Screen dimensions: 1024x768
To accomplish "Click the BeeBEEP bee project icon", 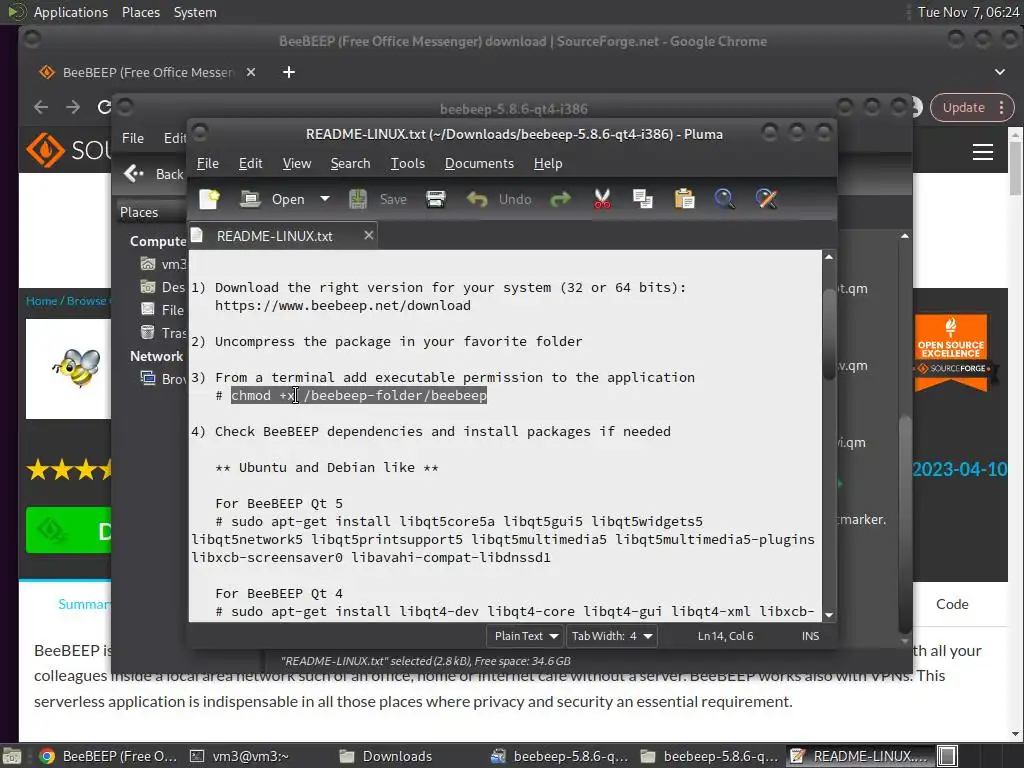I will tap(76, 368).
